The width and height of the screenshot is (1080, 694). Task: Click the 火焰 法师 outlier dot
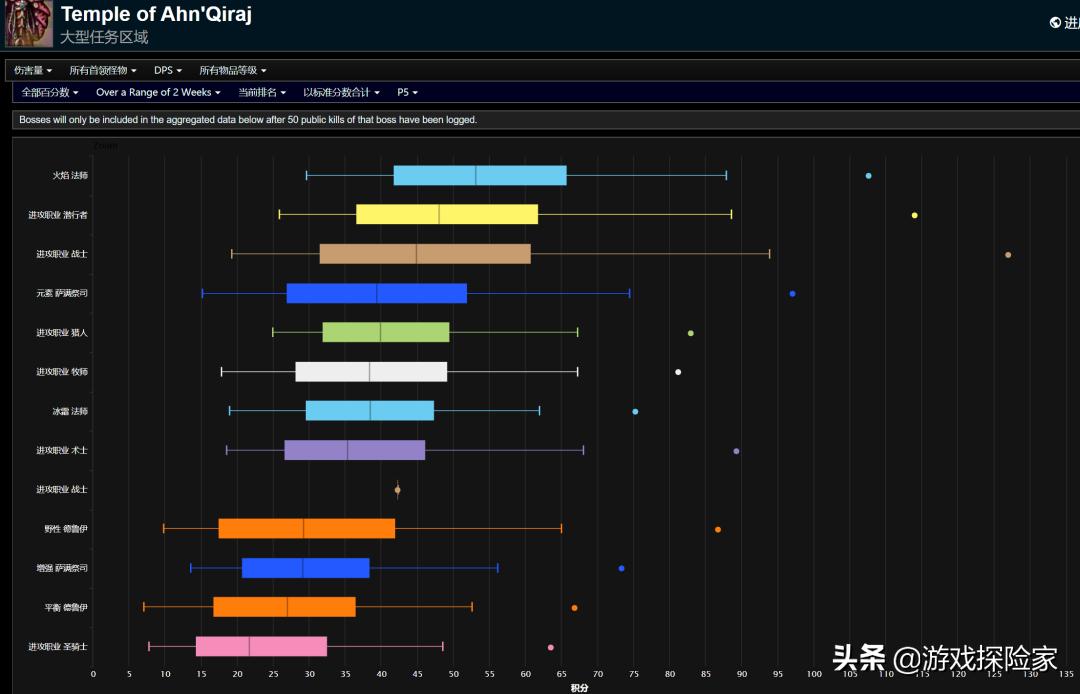click(868, 176)
